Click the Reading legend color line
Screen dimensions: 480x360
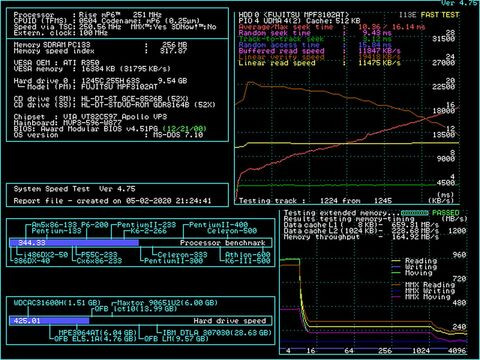point(396,261)
